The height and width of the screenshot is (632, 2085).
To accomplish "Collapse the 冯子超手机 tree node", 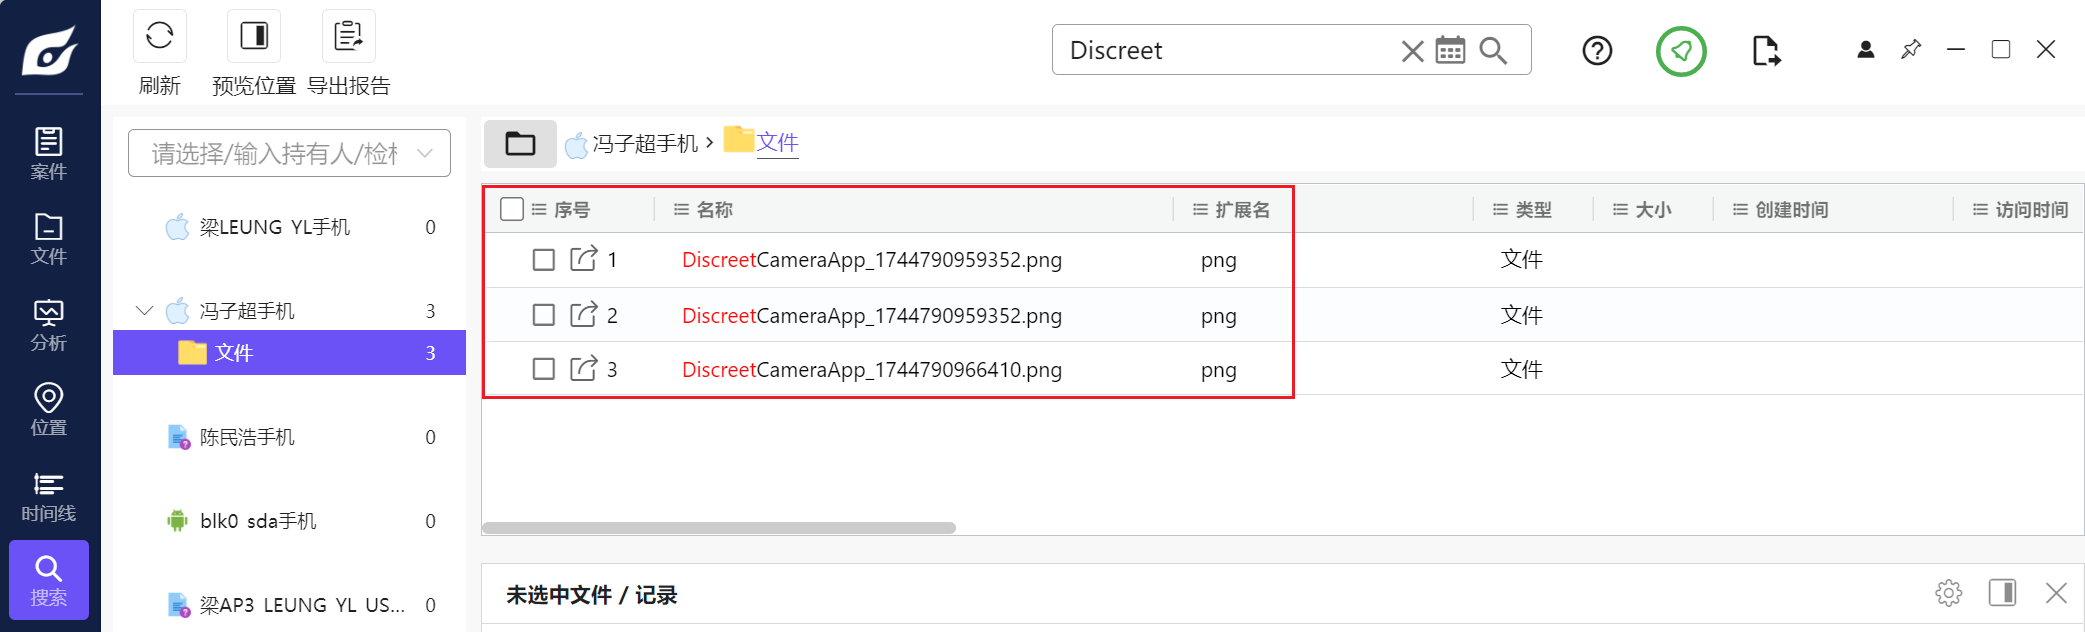I will (144, 311).
